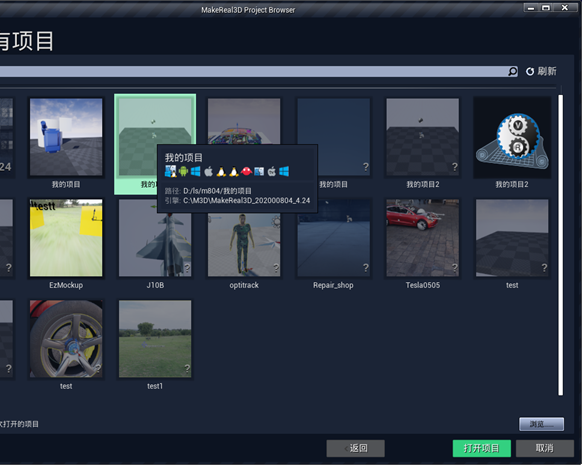Image resolution: width=582 pixels, height=465 pixels.
Task: Select the Tesla0505 project
Action: (x=422, y=244)
